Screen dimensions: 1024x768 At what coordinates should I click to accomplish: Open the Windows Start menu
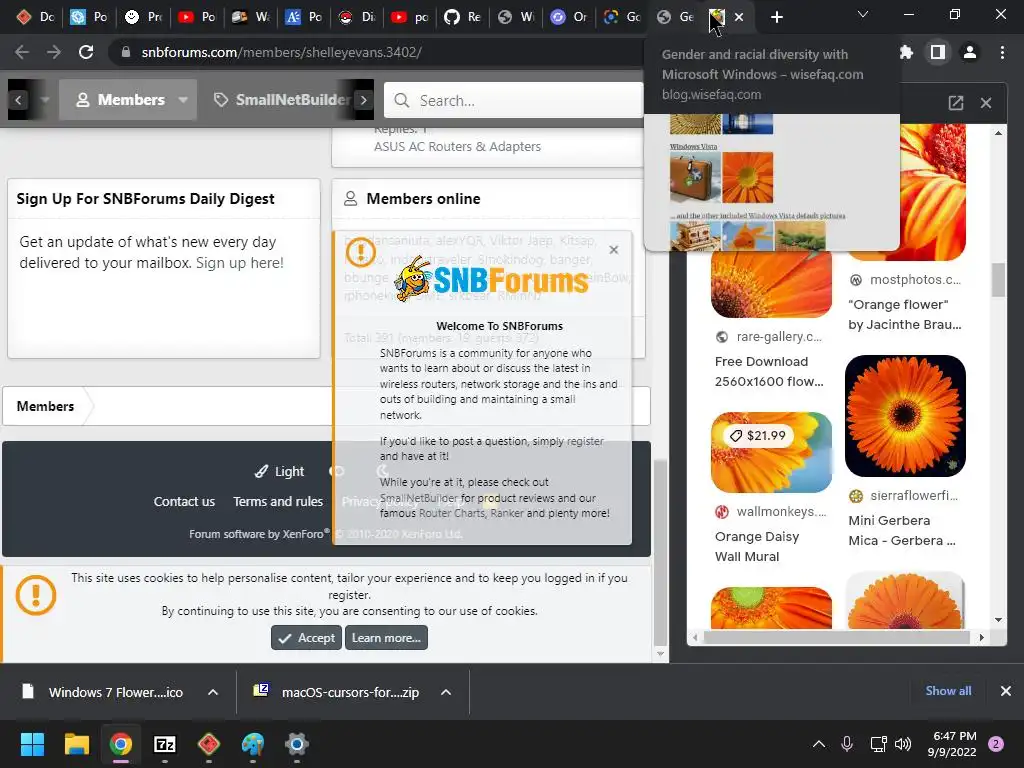[32, 744]
